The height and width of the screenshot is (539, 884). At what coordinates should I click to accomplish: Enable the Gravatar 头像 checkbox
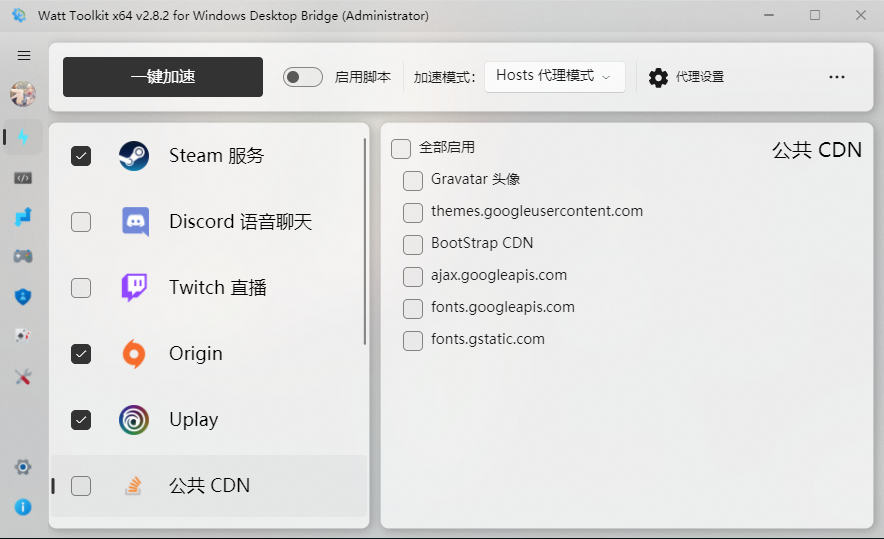tap(413, 180)
